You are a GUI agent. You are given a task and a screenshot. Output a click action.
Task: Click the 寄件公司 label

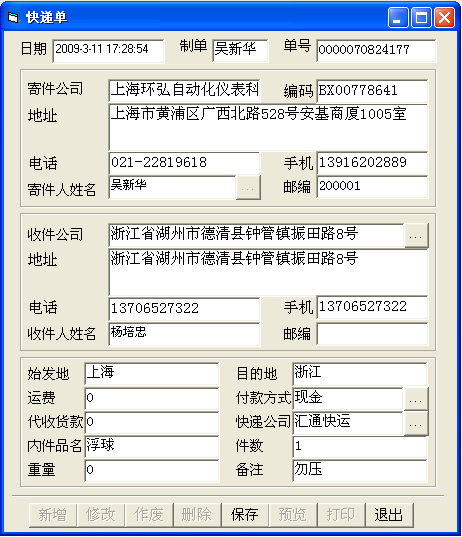[x=55, y=89]
